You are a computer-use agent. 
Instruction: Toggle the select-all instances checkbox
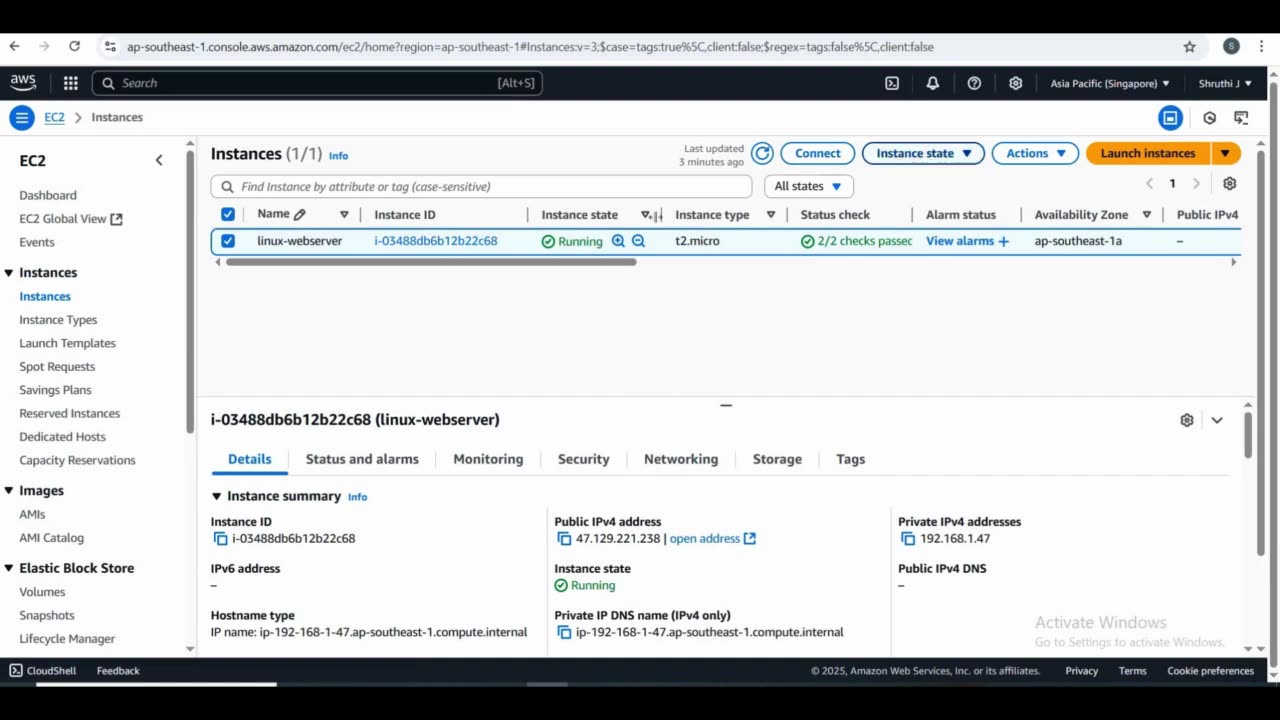pyautogui.click(x=228, y=214)
